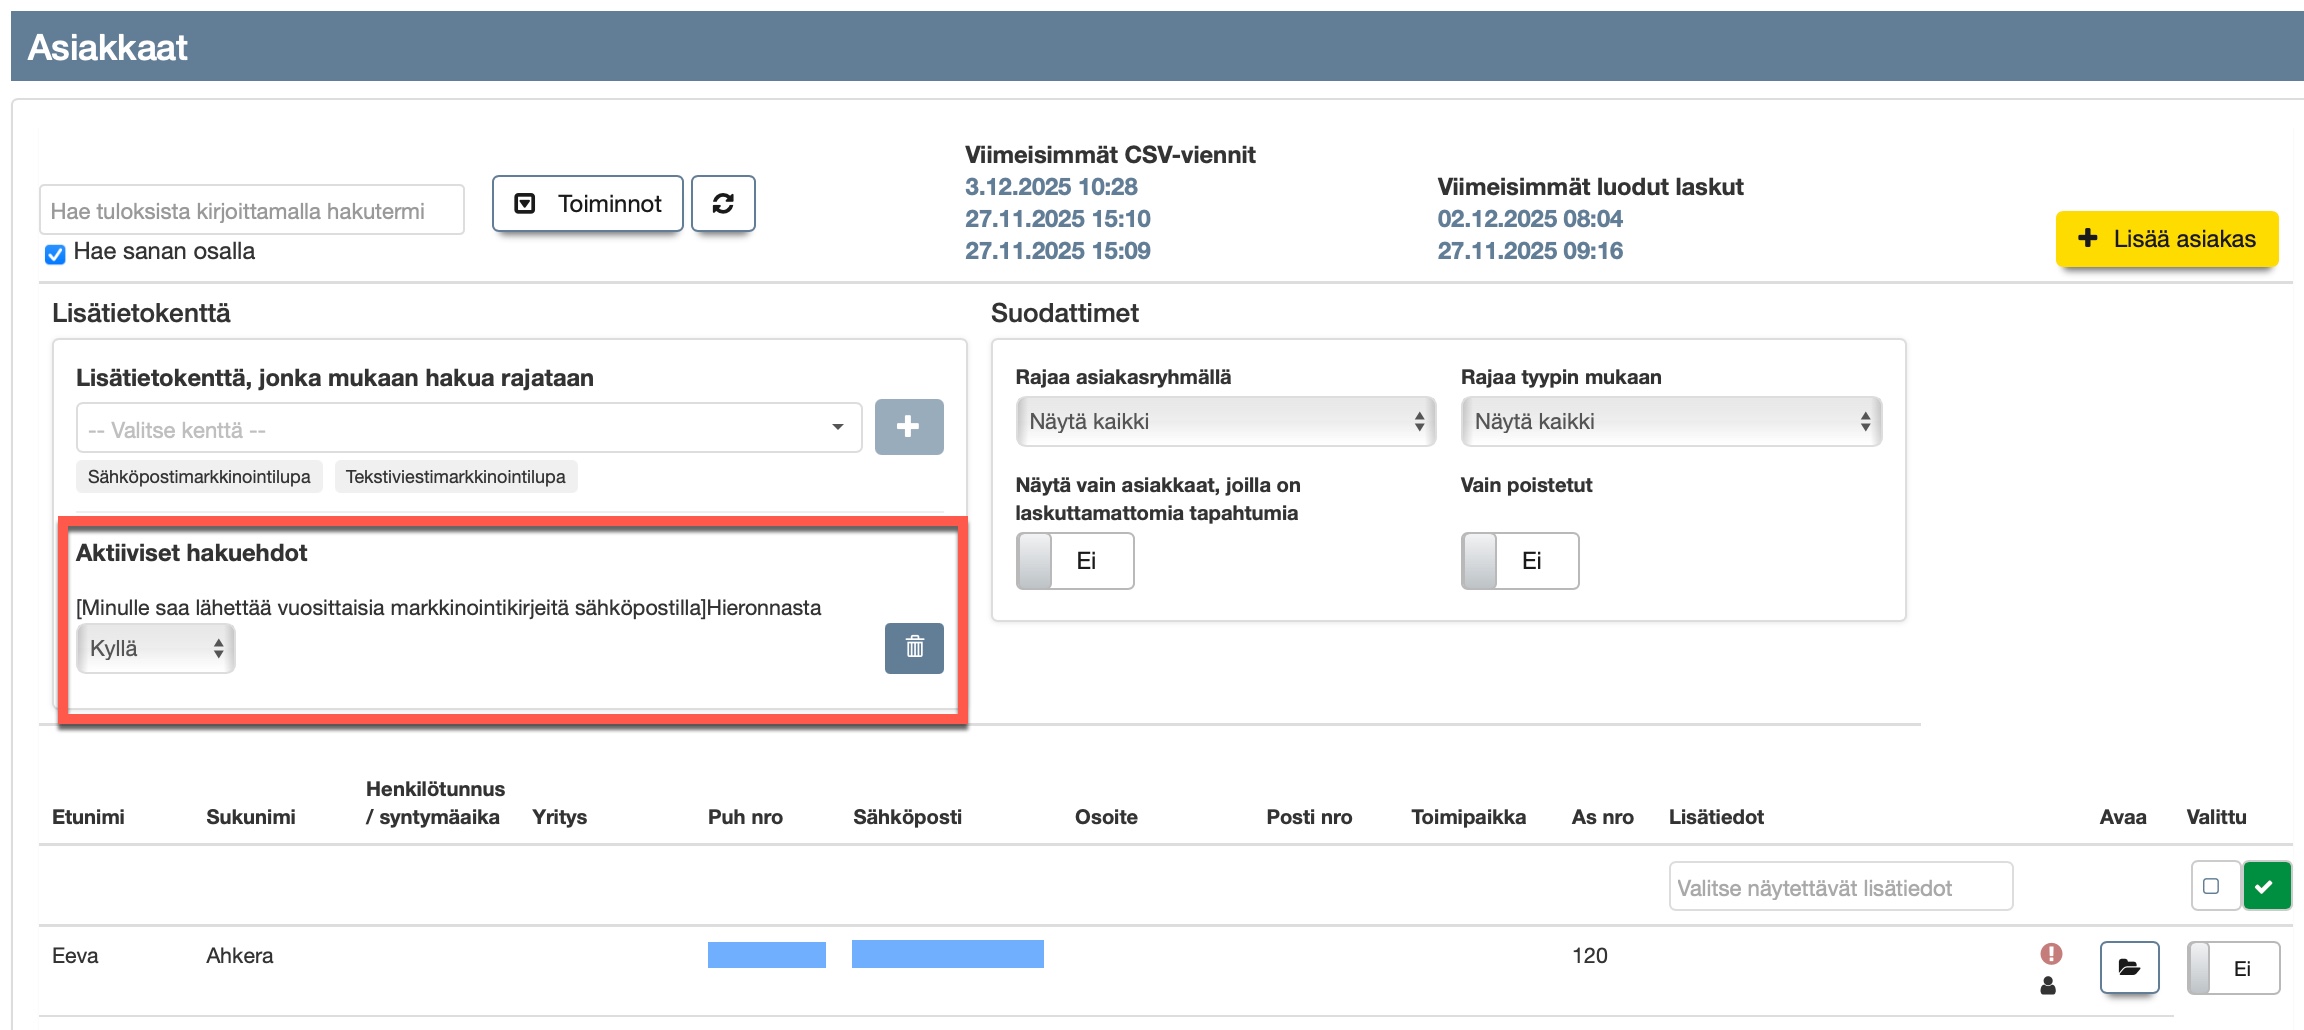Click the search results input field
2304x1030 pixels.
[x=252, y=211]
